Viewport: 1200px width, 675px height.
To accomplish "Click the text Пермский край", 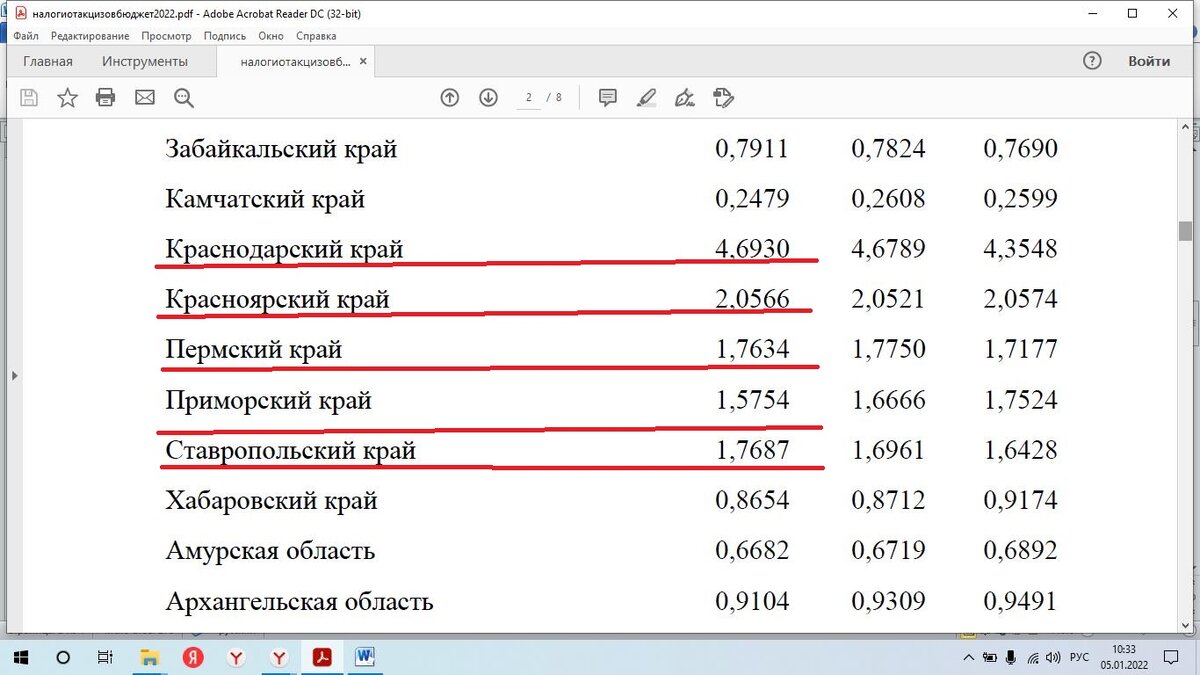I will [x=254, y=350].
